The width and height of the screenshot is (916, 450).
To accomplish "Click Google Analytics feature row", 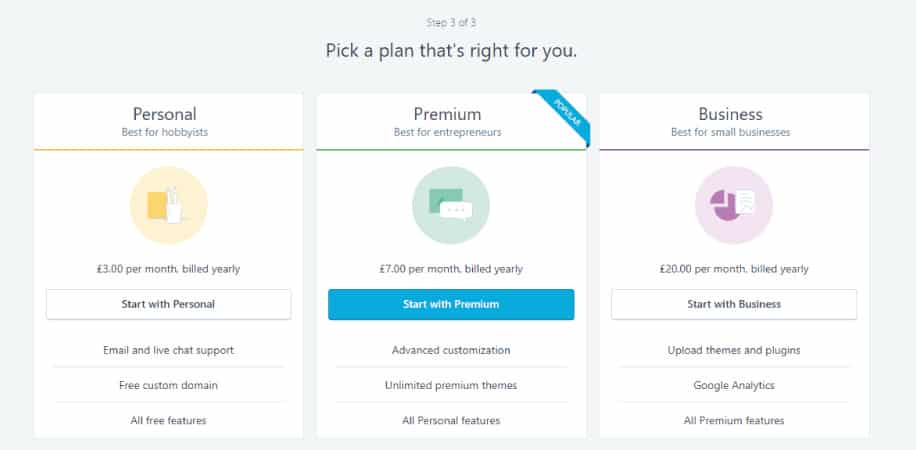I will 734,385.
